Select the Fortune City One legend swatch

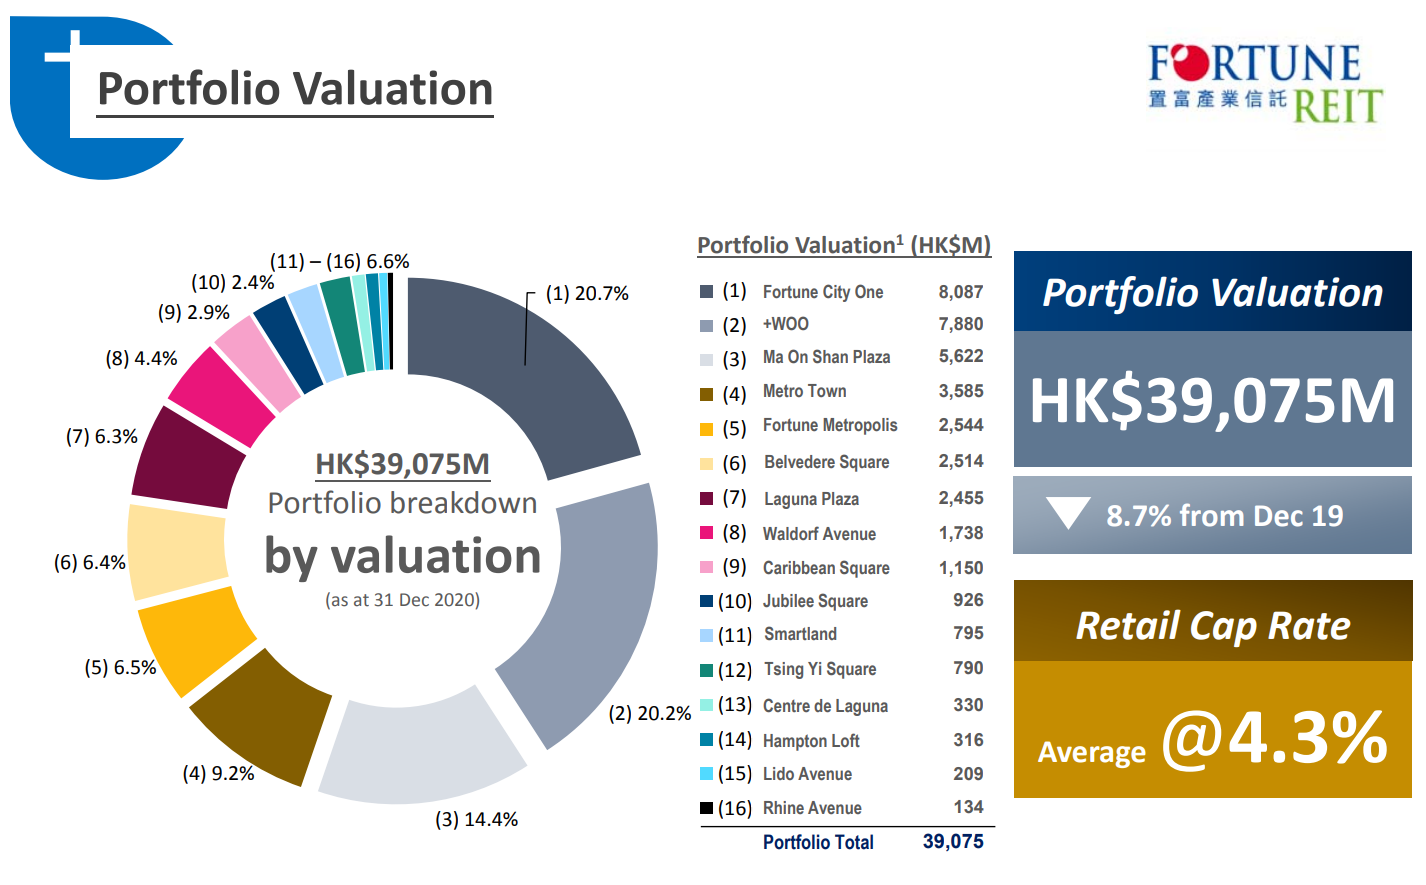(706, 292)
